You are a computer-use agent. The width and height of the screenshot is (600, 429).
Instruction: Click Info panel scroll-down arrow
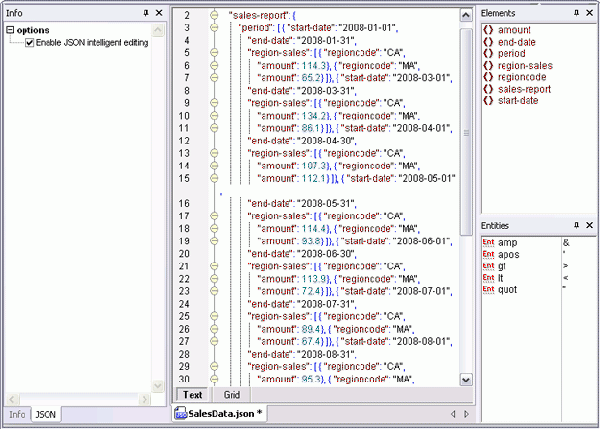point(158,386)
